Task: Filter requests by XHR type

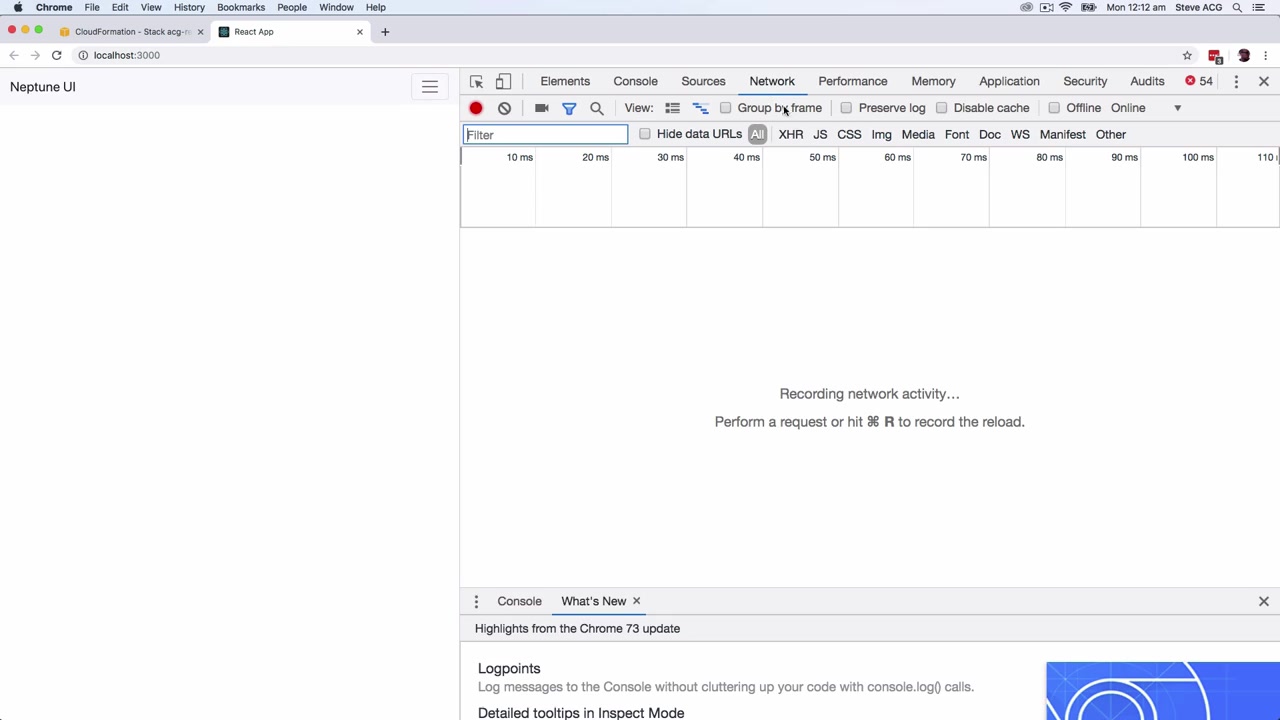Action: 790,134
